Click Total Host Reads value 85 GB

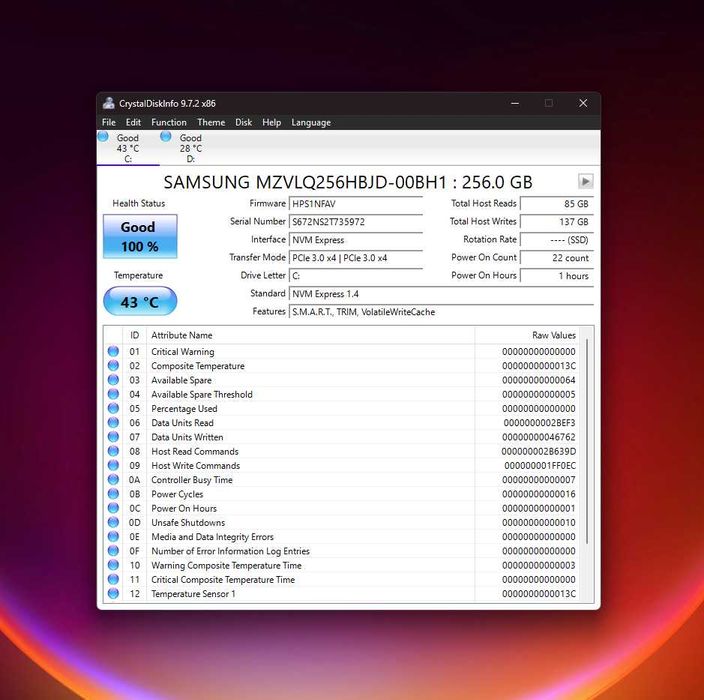[x=557, y=204]
